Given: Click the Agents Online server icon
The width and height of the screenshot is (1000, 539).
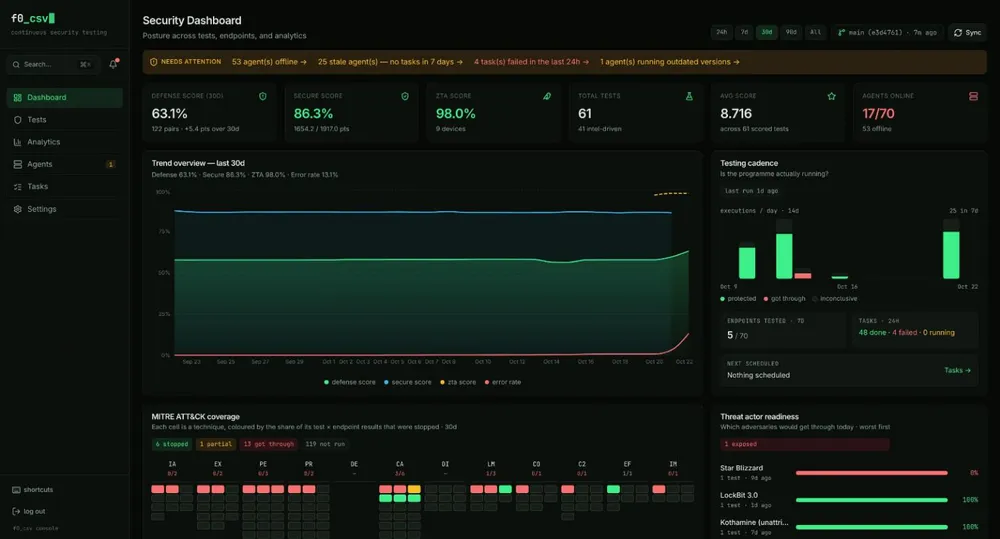Looking at the screenshot, I should coord(973,96).
